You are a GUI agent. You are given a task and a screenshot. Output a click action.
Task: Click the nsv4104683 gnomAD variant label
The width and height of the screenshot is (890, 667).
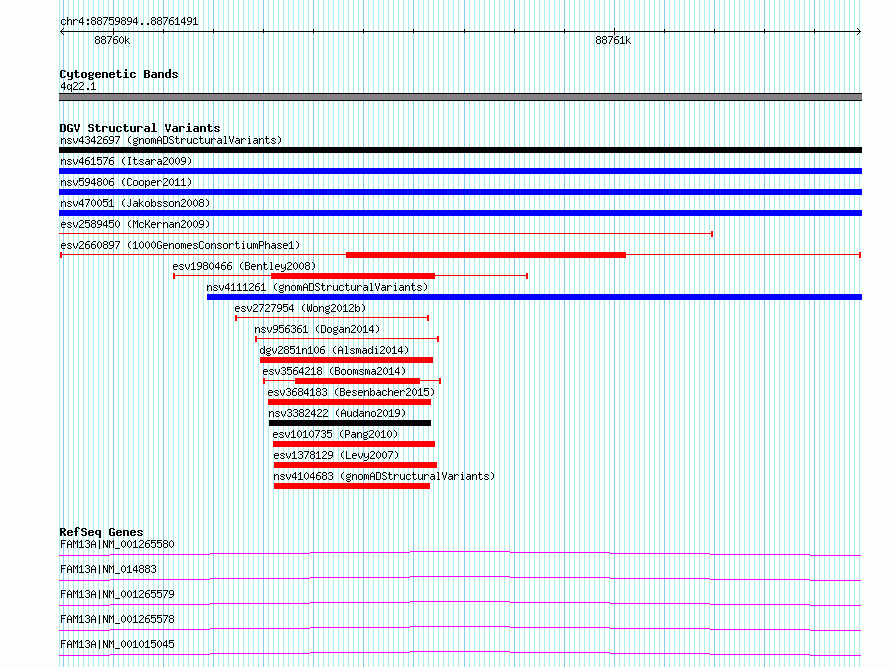[384, 476]
